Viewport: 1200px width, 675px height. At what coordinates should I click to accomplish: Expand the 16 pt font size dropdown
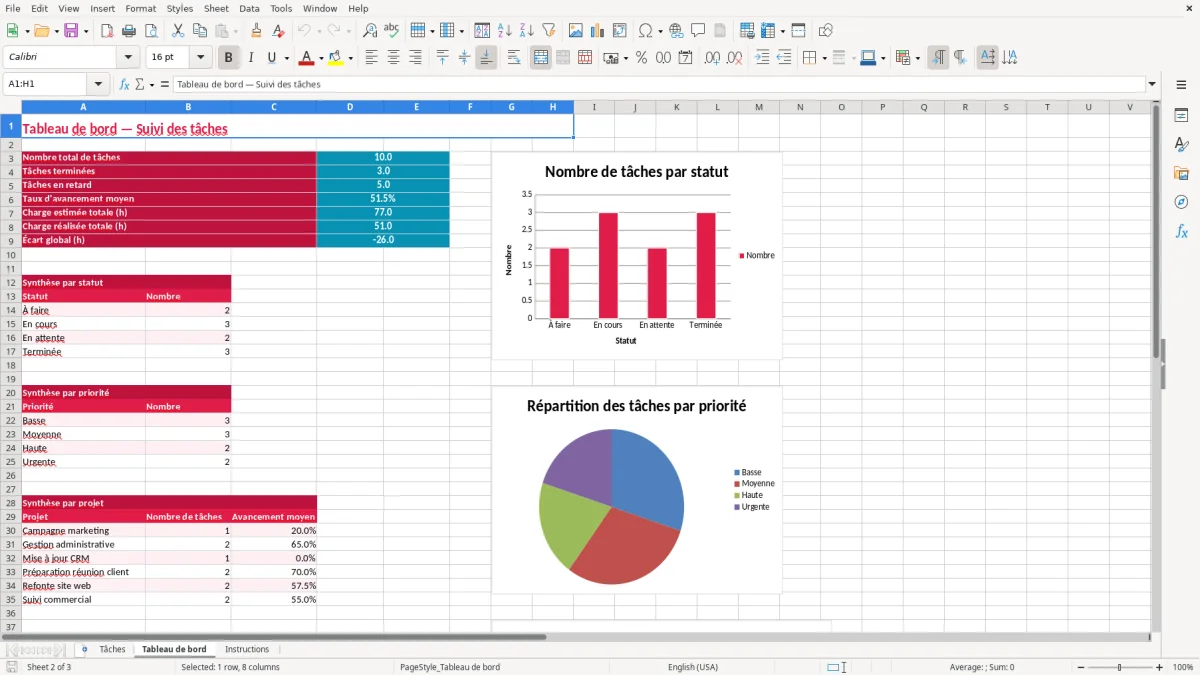pos(201,58)
